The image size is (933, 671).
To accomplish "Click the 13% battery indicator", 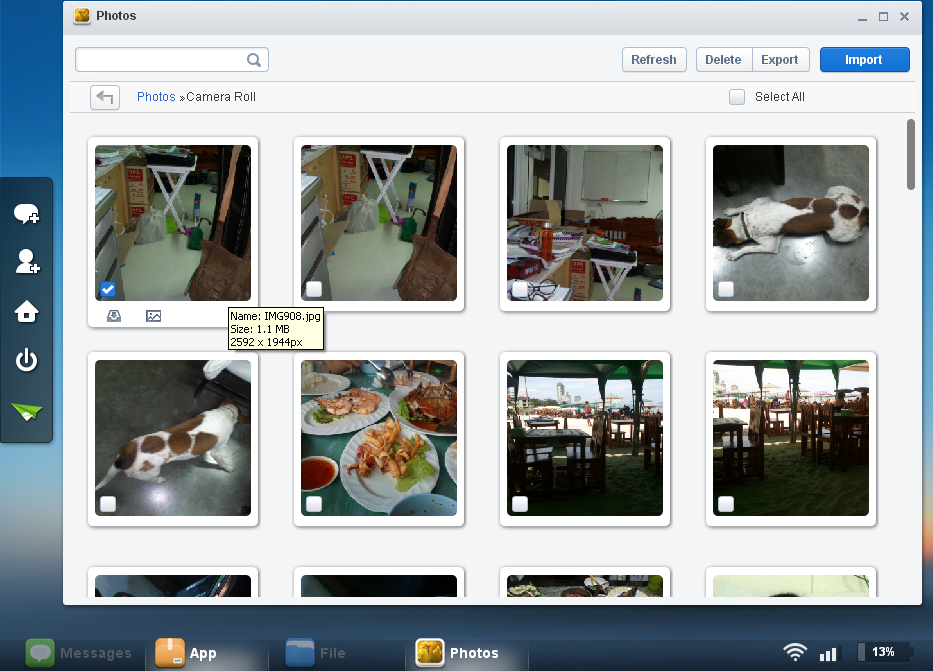I will point(883,652).
